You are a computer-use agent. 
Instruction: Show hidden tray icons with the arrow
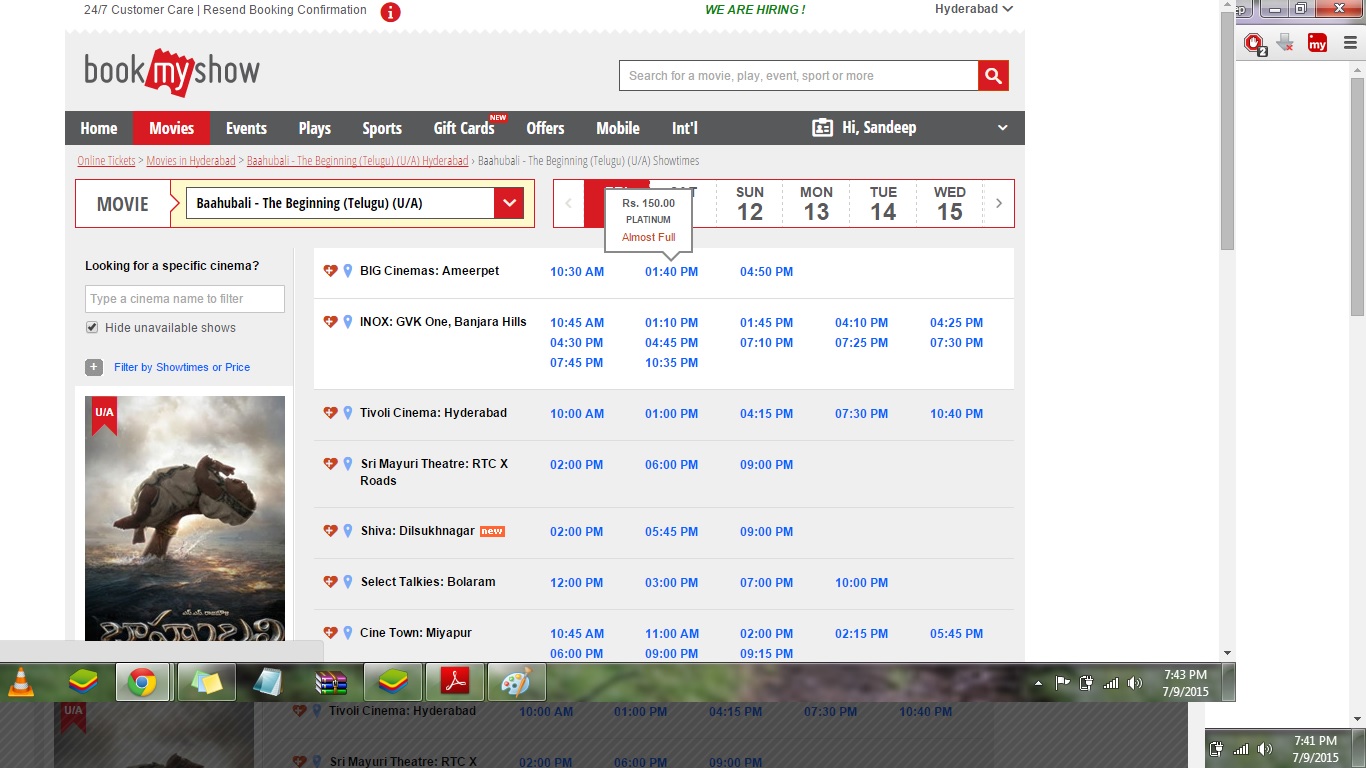(1038, 684)
